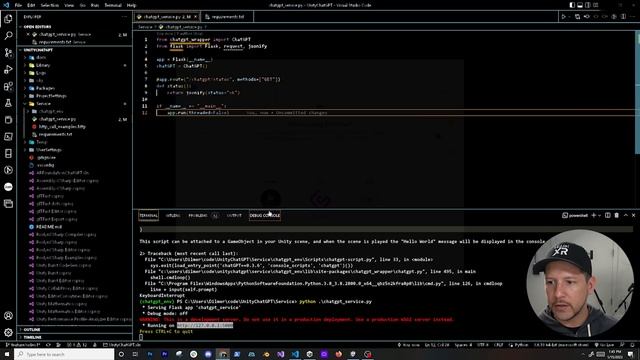This screenshot has width=640, height=360.
Task: Open the Selection menu
Action: 49,5
